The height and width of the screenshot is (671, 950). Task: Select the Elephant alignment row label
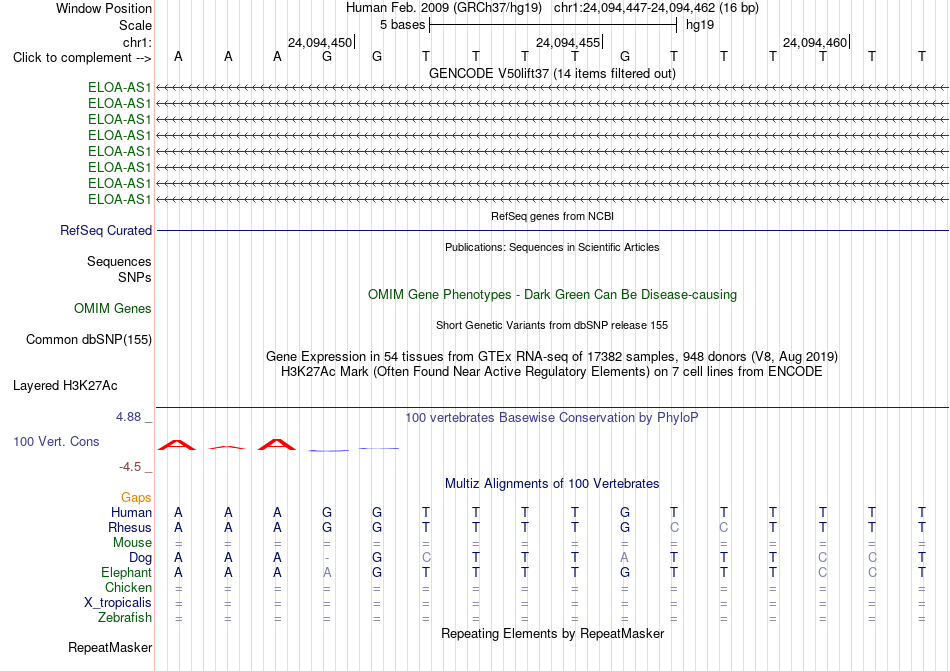pyautogui.click(x=127, y=573)
